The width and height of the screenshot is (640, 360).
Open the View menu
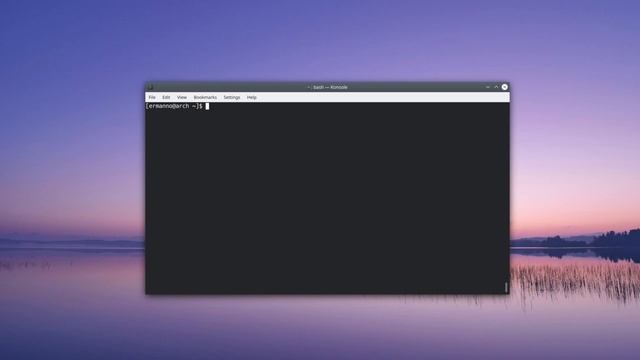click(182, 98)
